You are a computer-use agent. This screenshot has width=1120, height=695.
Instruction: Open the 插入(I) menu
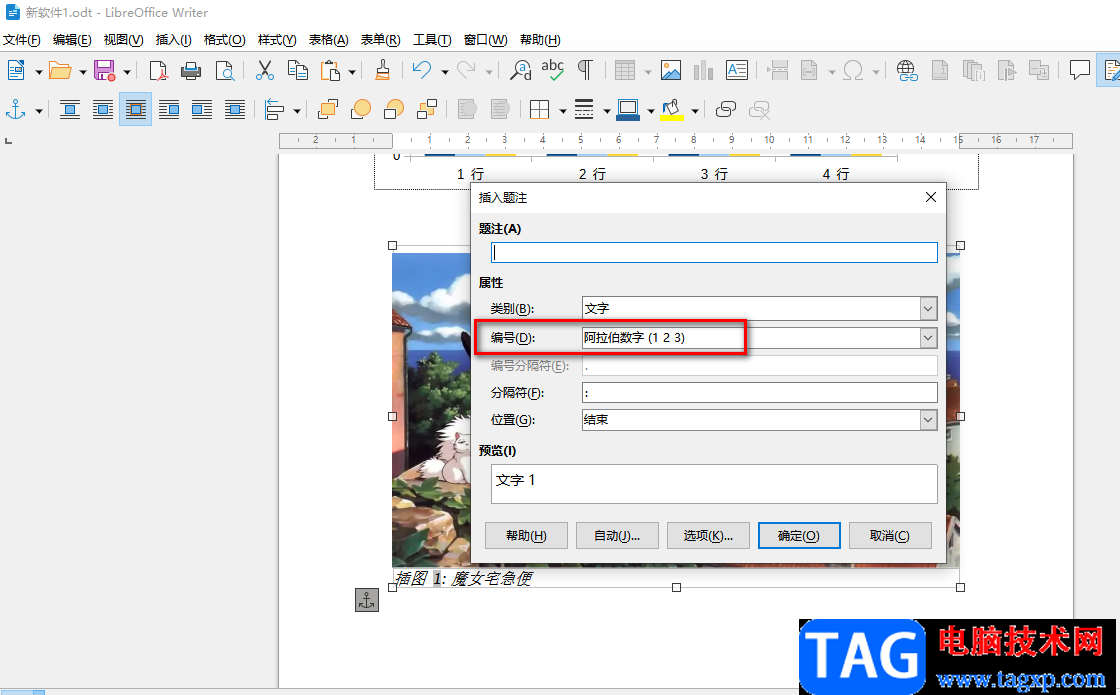[x=174, y=40]
